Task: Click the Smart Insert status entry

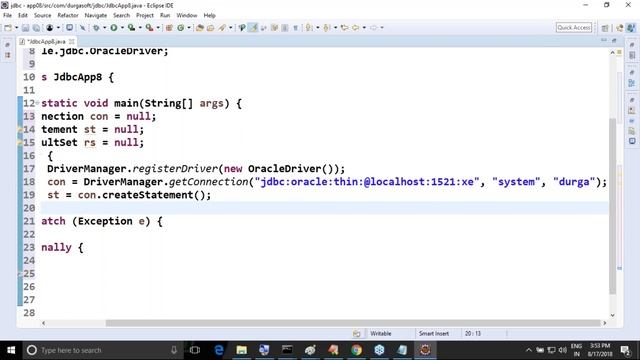Action: pyautogui.click(x=433, y=333)
